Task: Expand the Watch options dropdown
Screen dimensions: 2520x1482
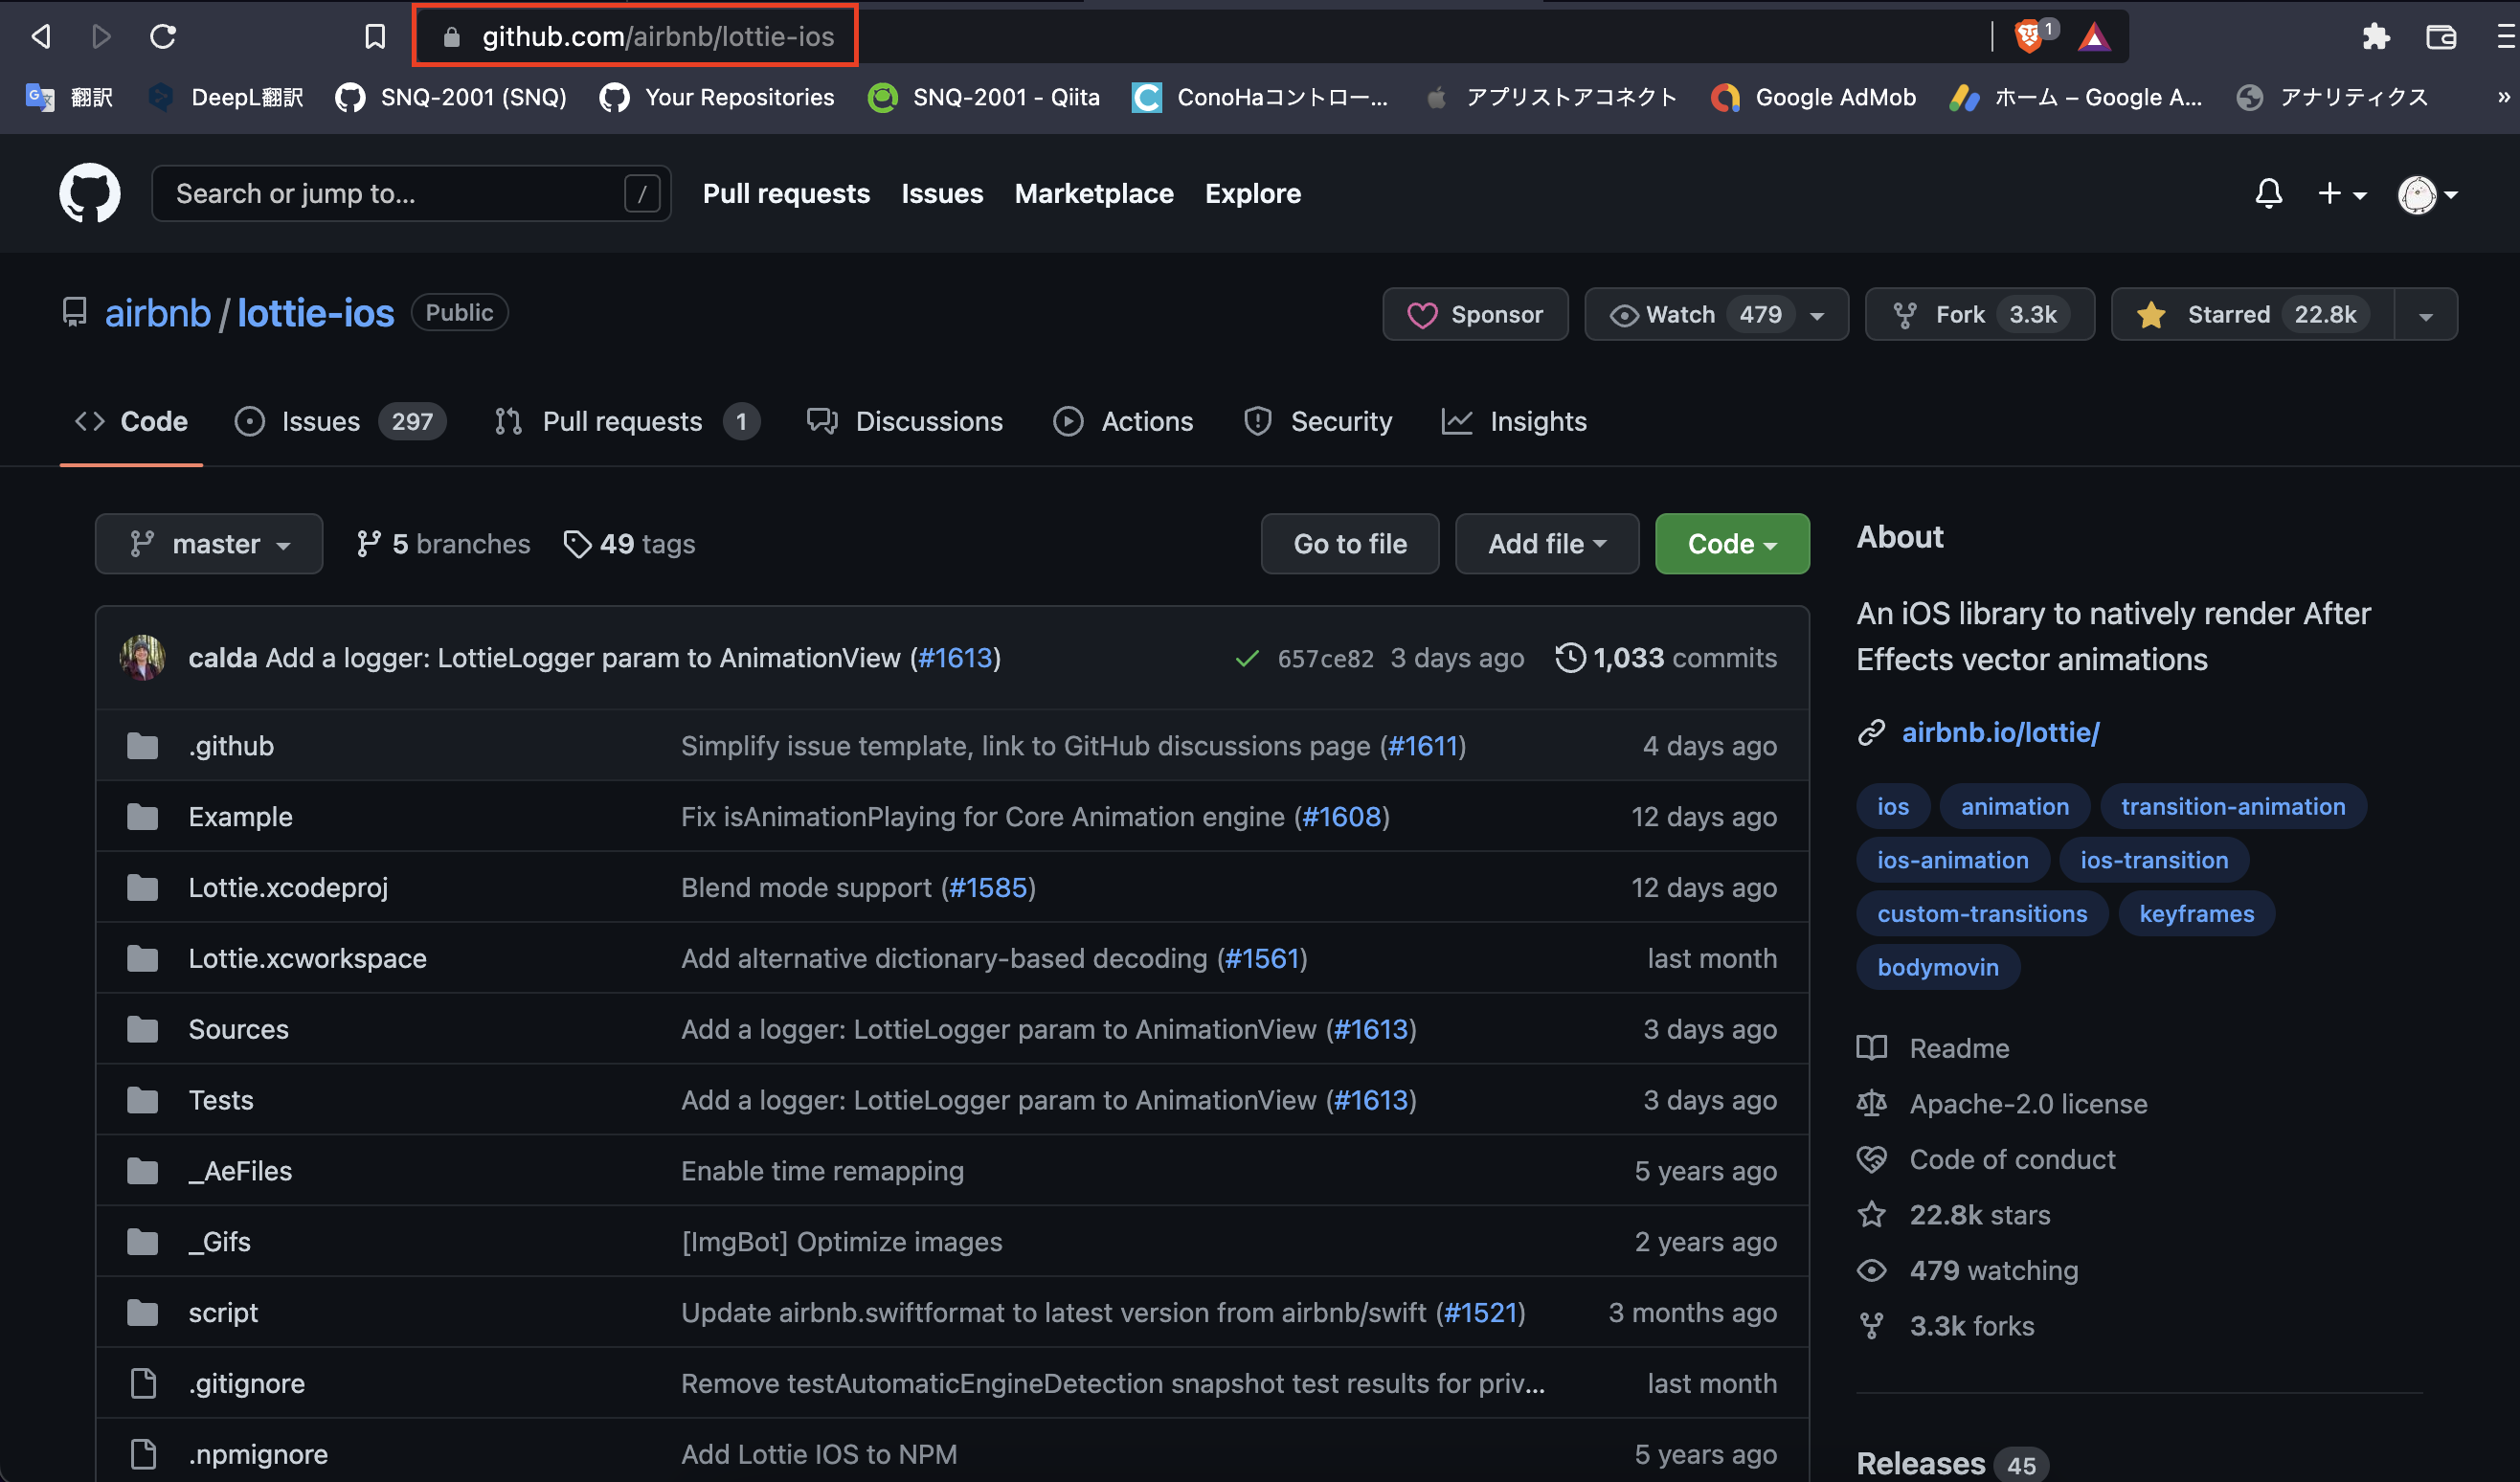Action: tap(1817, 315)
